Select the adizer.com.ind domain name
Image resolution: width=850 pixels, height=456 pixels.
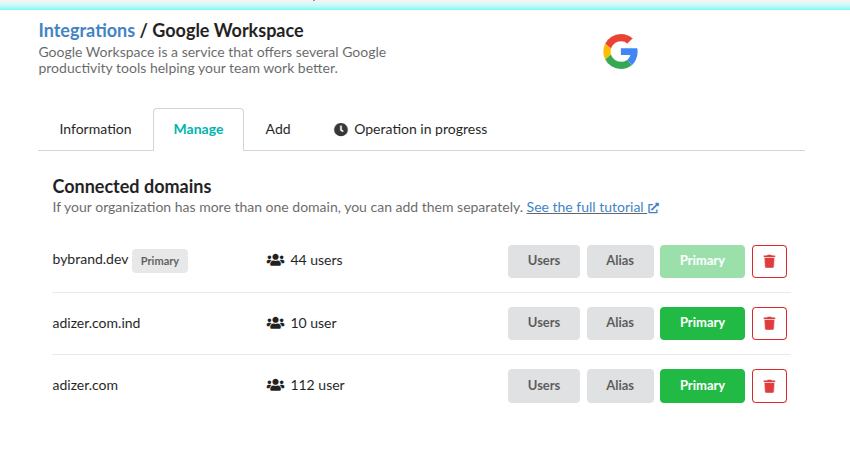[x=96, y=323]
